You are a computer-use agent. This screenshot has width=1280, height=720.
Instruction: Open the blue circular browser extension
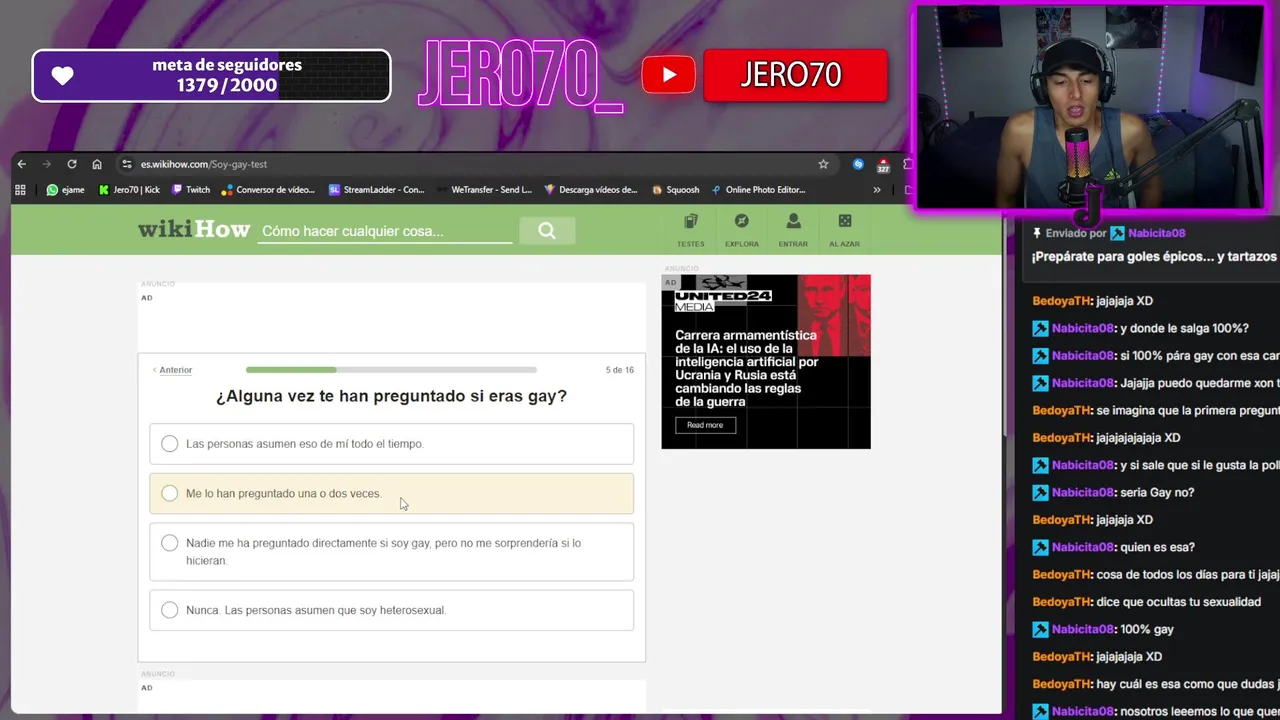point(858,164)
